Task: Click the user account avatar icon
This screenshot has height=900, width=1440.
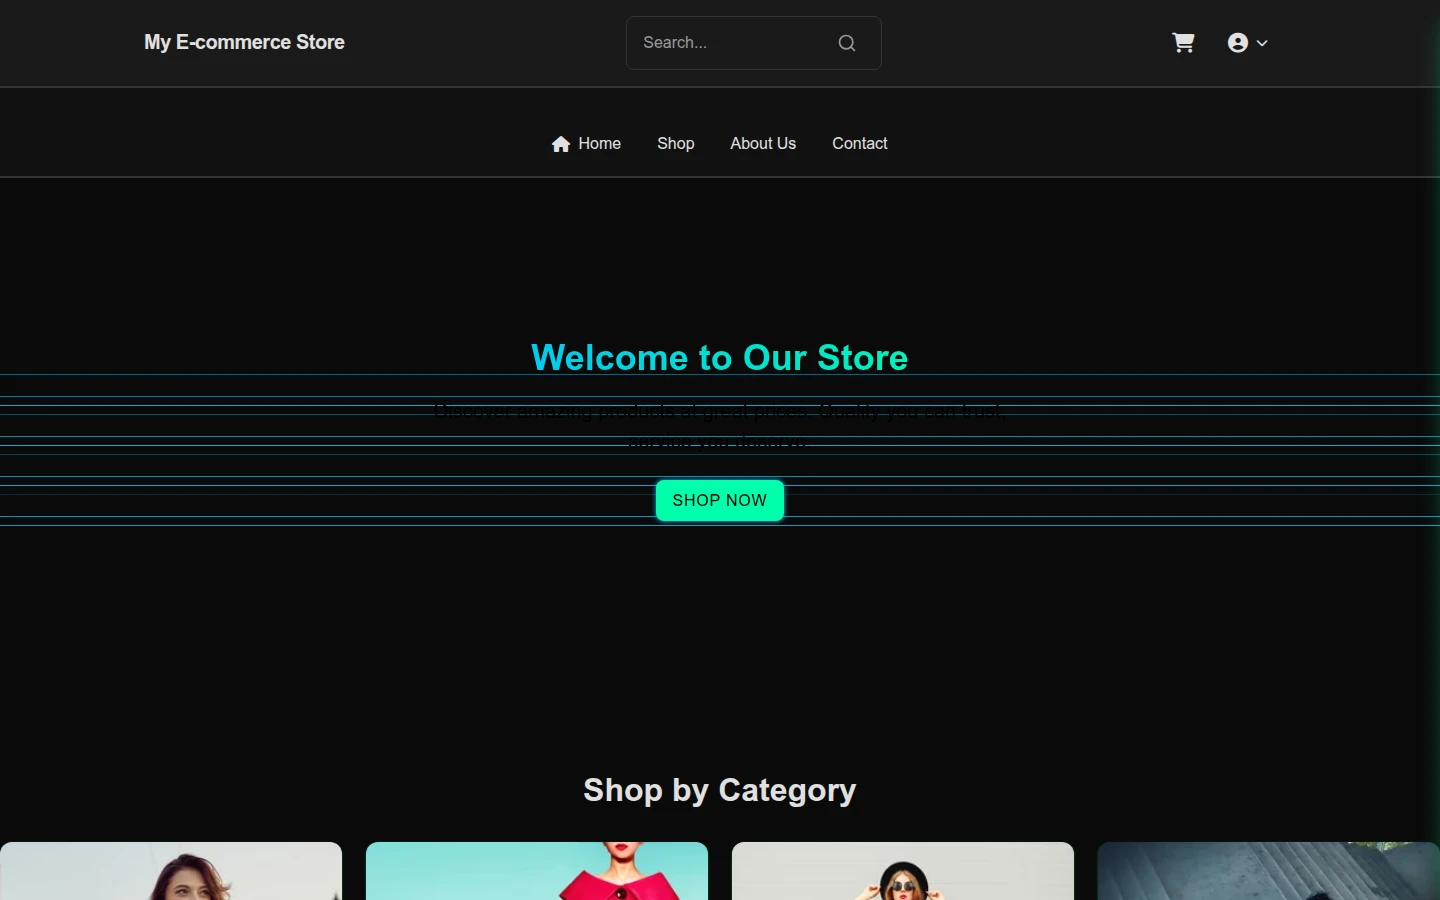Action: pyautogui.click(x=1238, y=43)
